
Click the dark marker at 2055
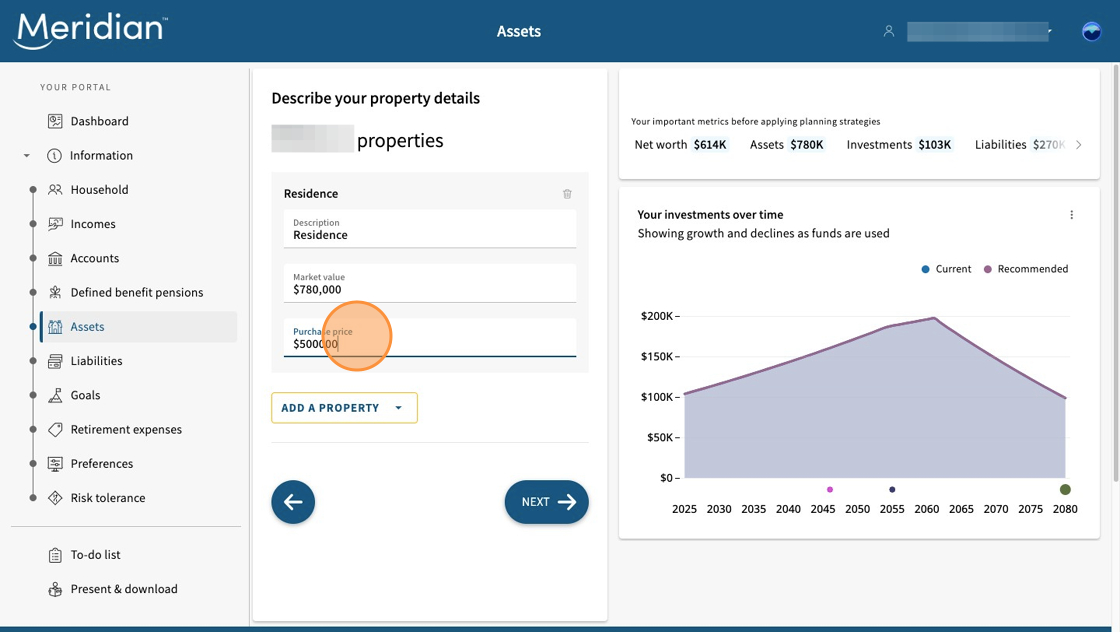pos(892,490)
